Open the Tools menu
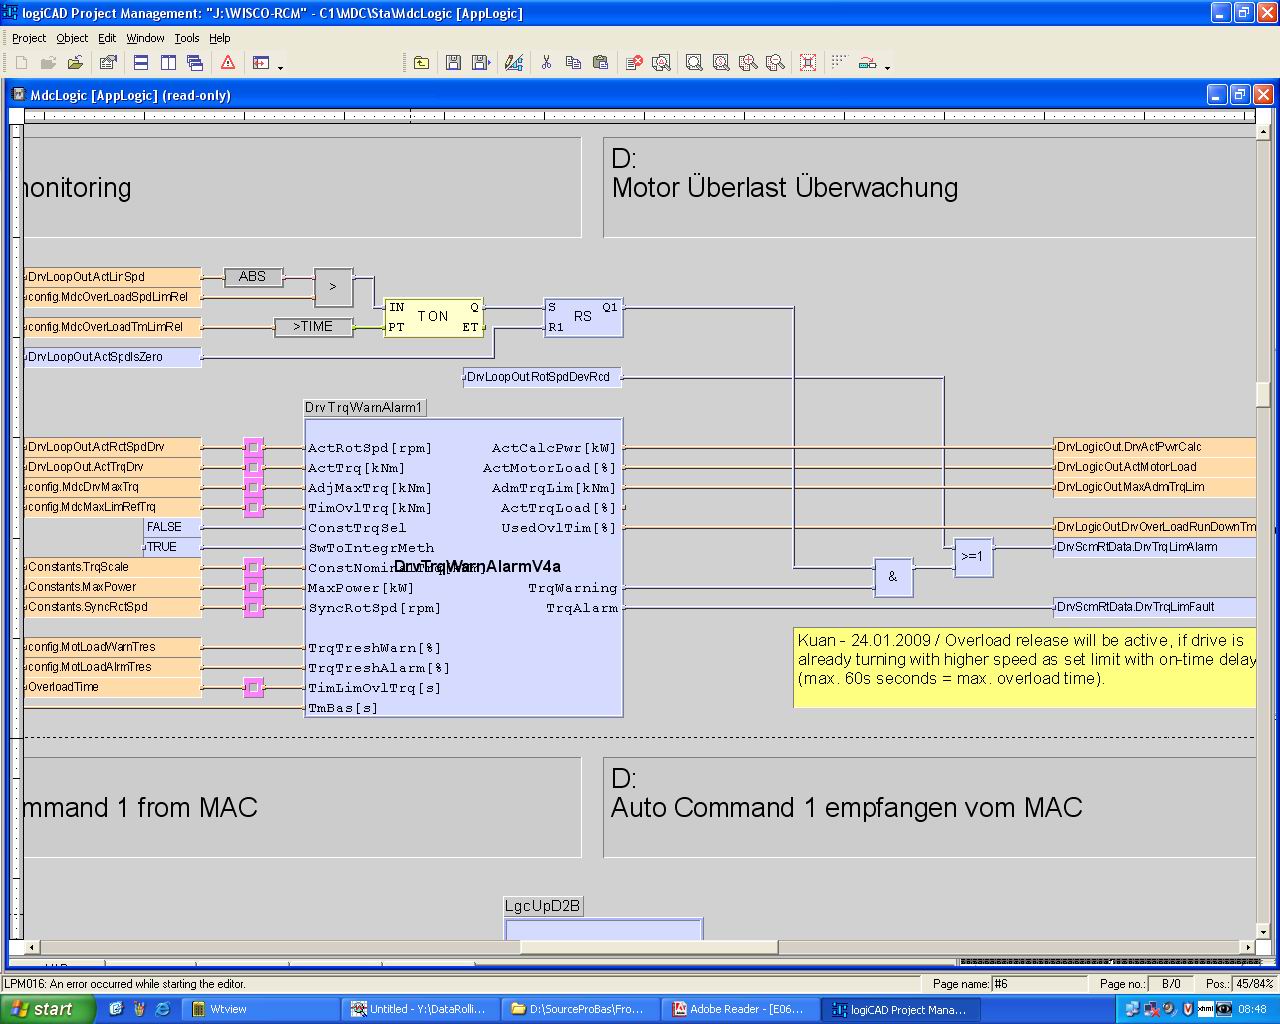 pyautogui.click(x=187, y=38)
